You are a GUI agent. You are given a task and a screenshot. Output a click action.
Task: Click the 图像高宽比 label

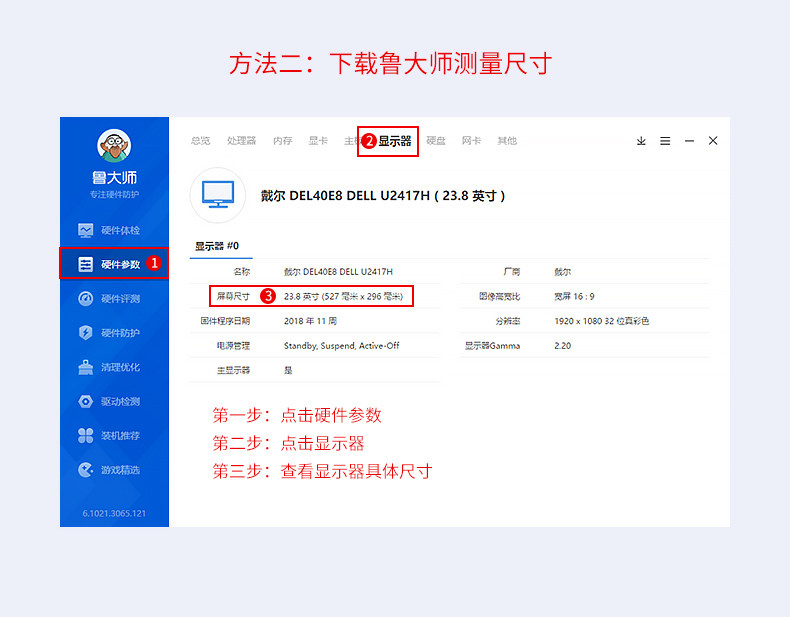coord(499,296)
